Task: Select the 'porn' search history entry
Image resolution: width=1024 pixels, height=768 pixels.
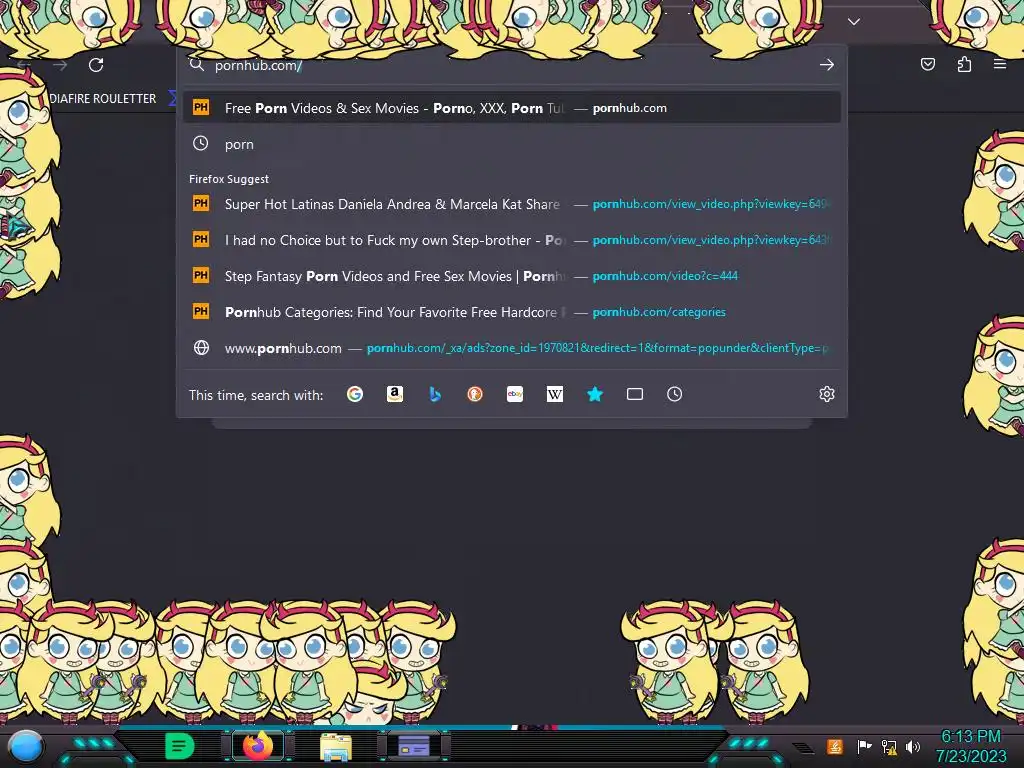Action: point(512,144)
